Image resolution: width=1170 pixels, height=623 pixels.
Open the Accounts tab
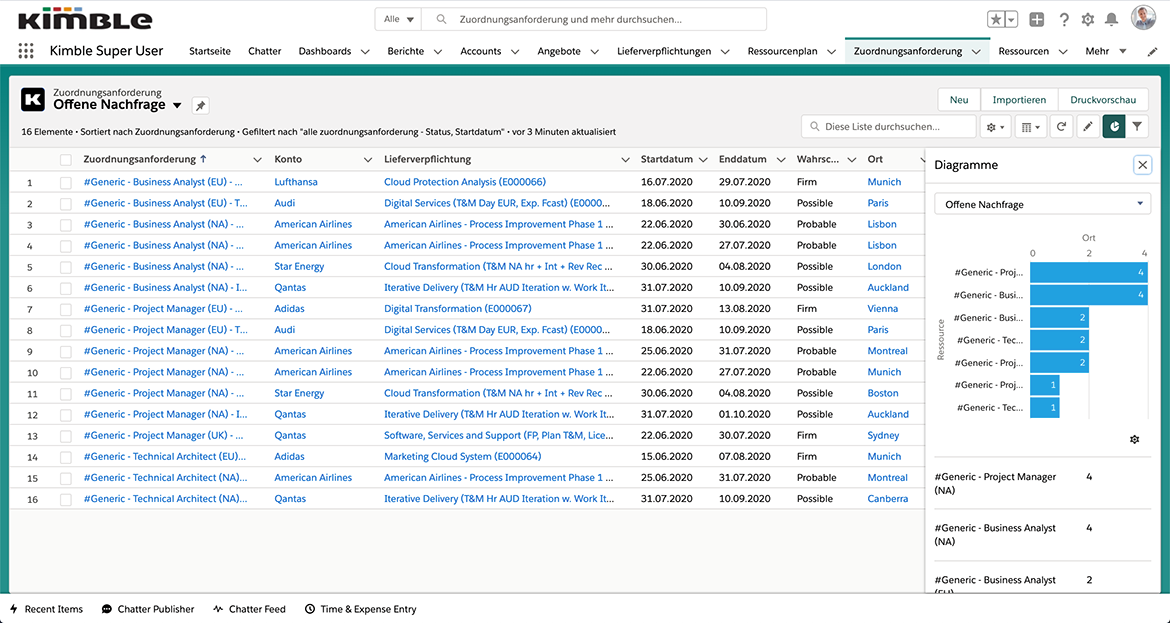[x=481, y=51]
